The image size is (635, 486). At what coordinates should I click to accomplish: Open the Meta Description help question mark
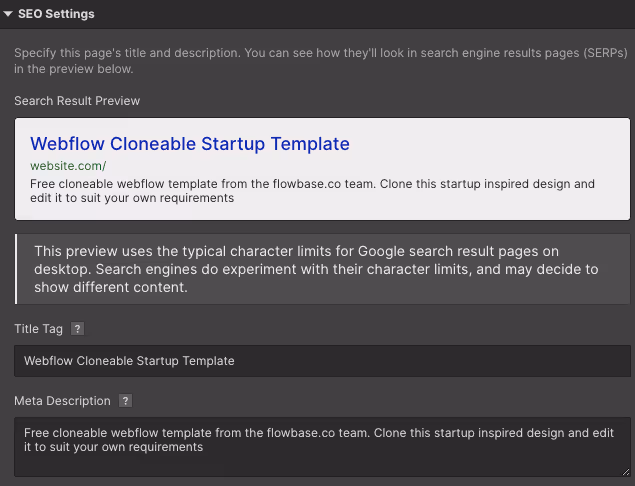(x=125, y=401)
